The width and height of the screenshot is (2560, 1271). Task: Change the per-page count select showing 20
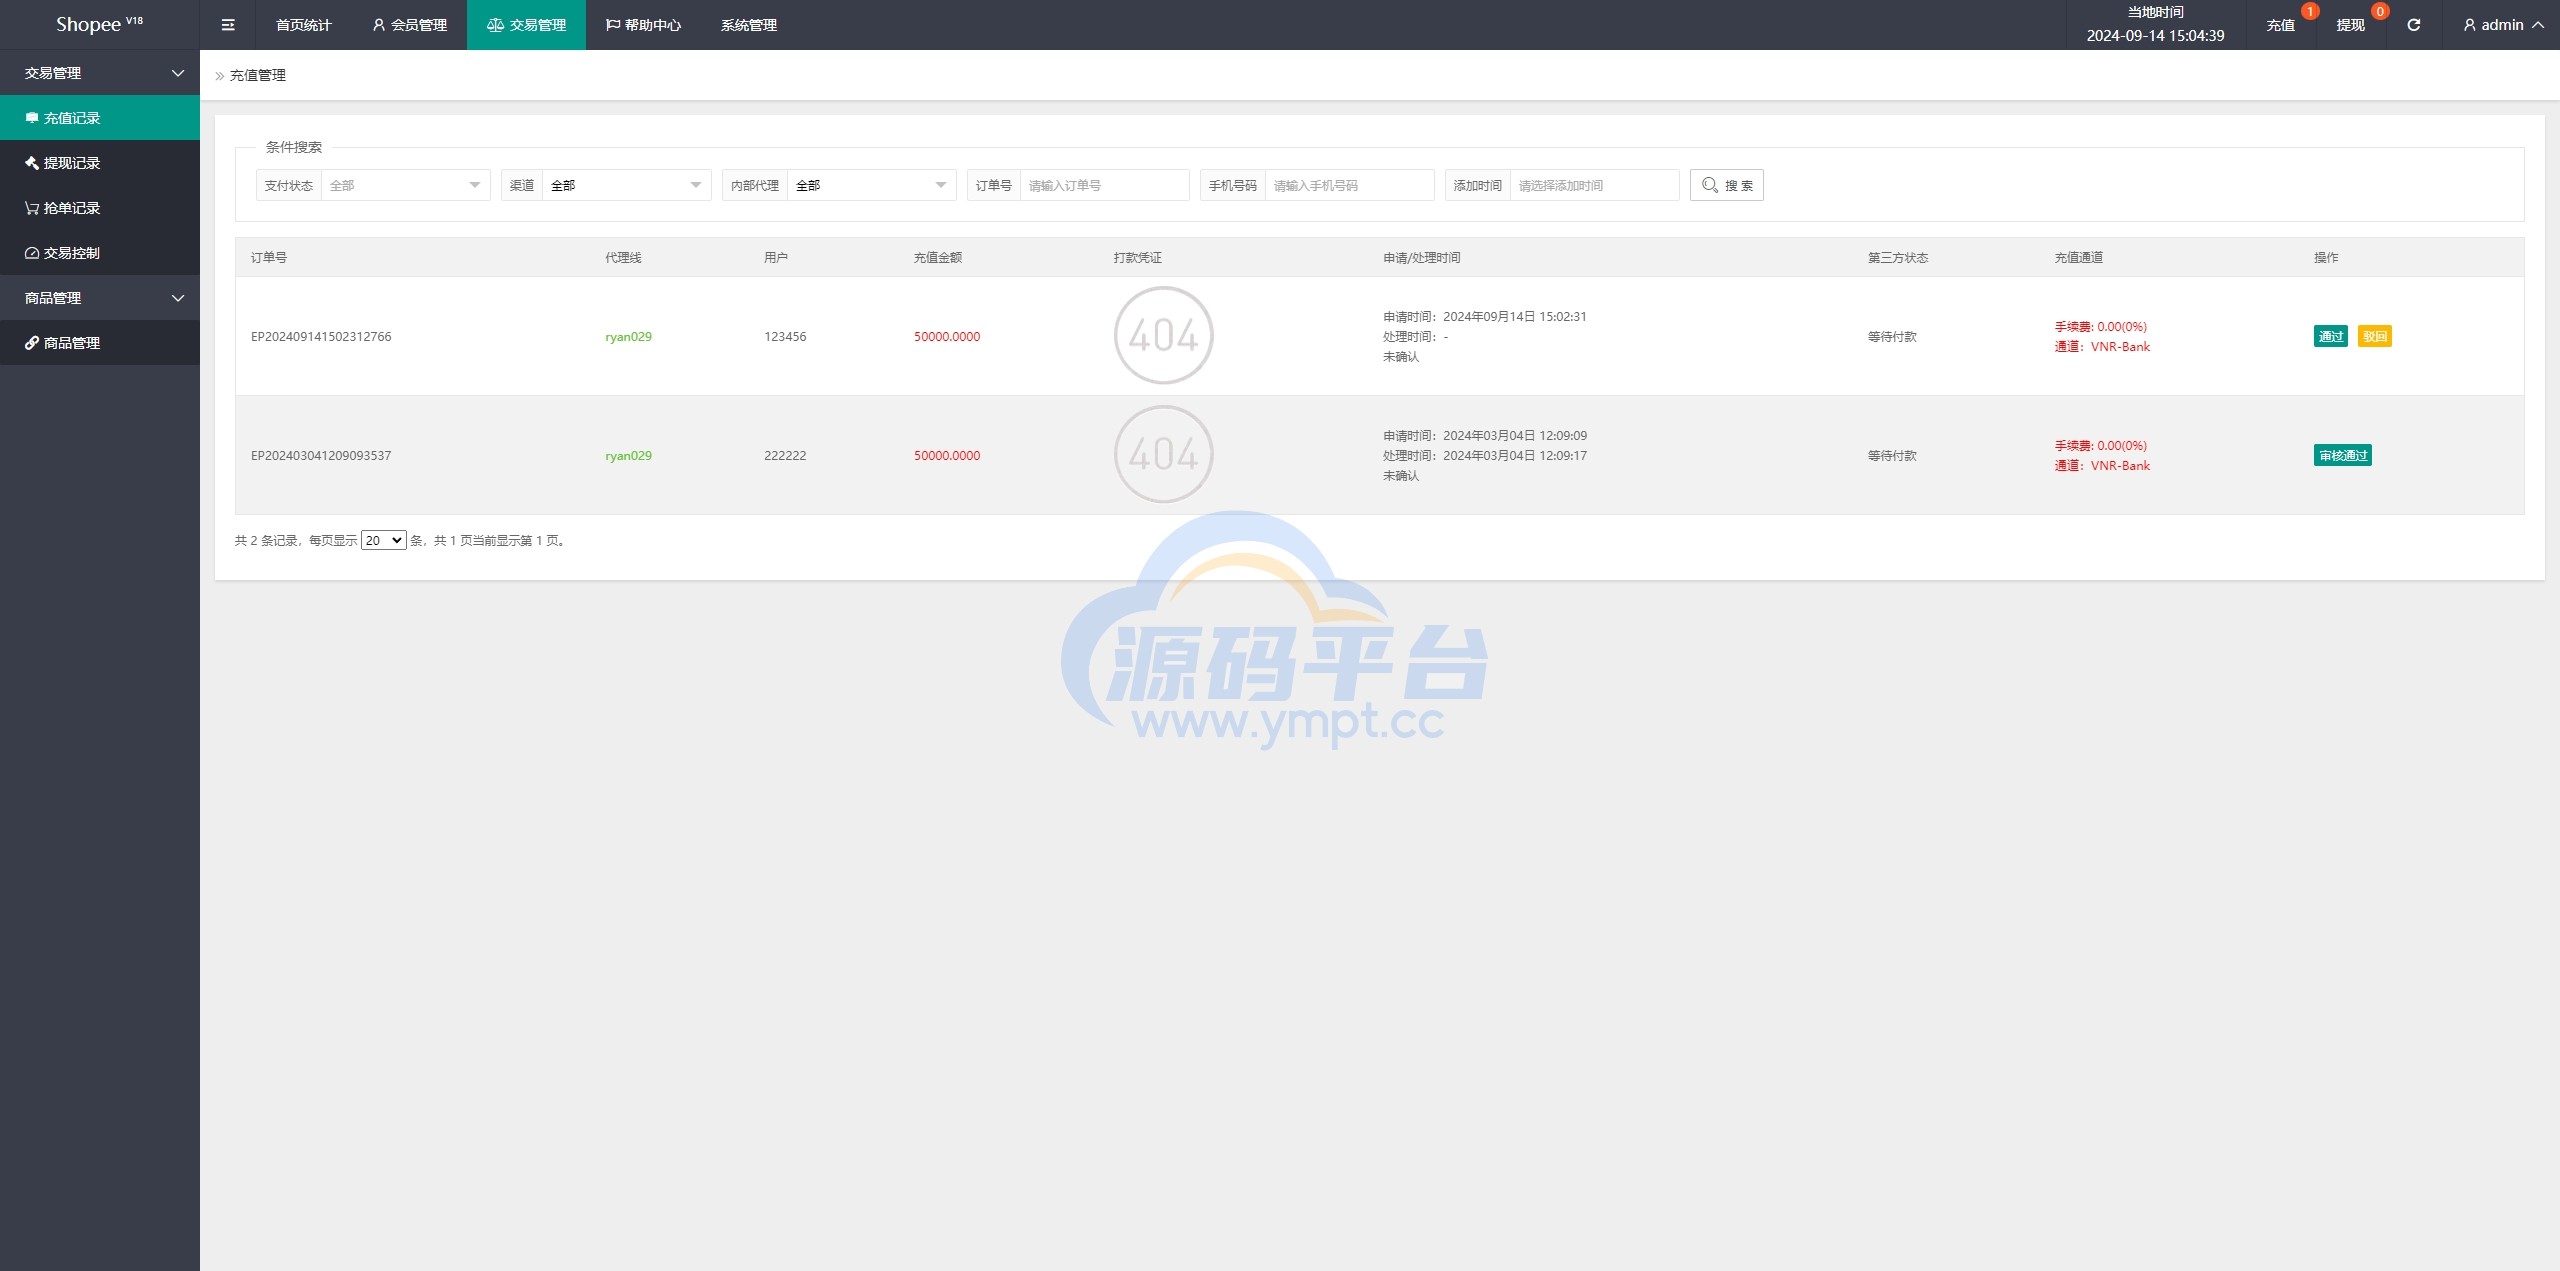tap(383, 540)
